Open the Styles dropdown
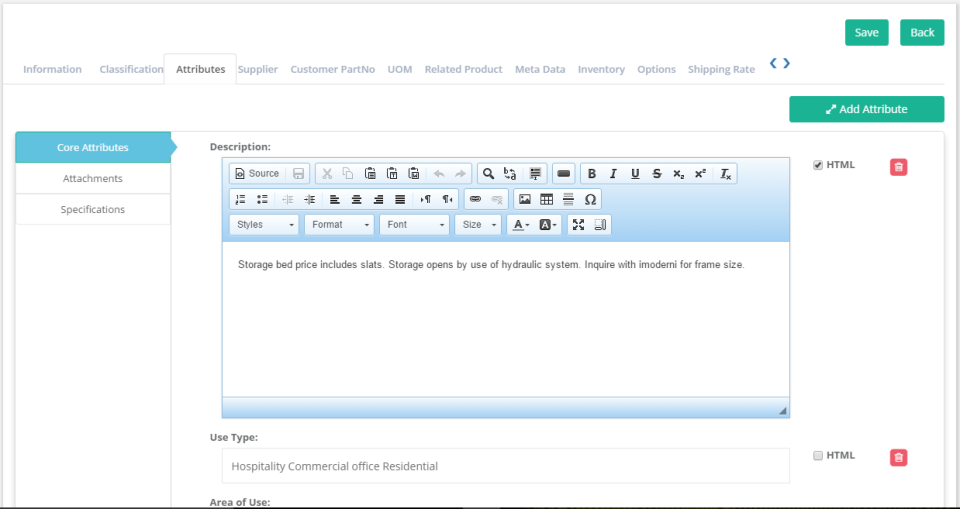 click(264, 225)
